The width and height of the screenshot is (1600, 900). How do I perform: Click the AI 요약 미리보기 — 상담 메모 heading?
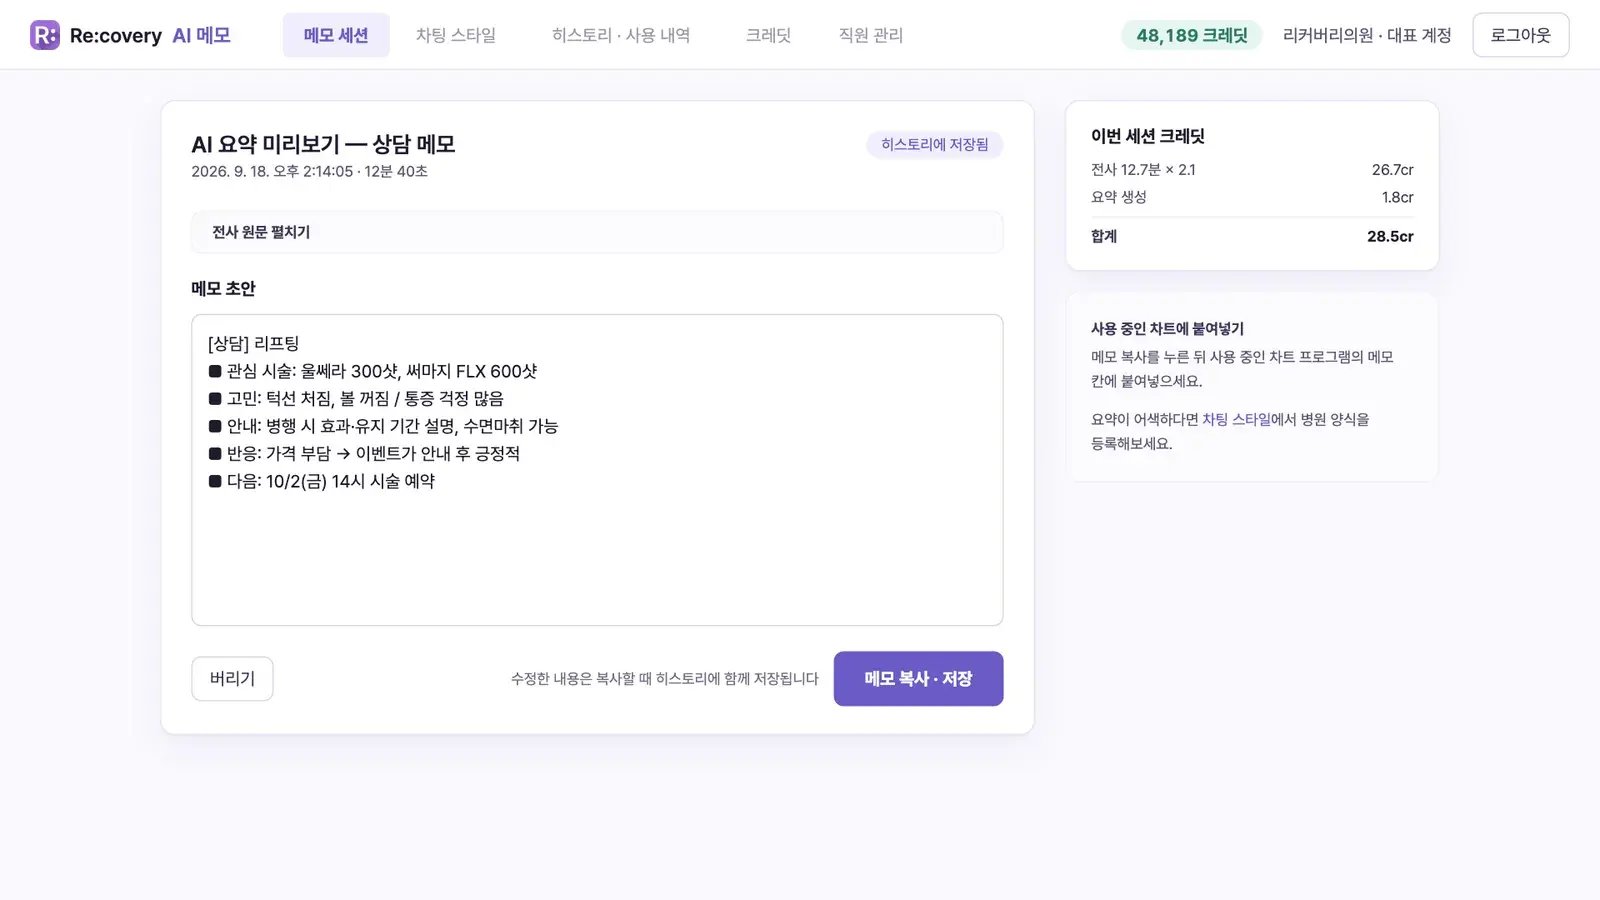tap(324, 144)
